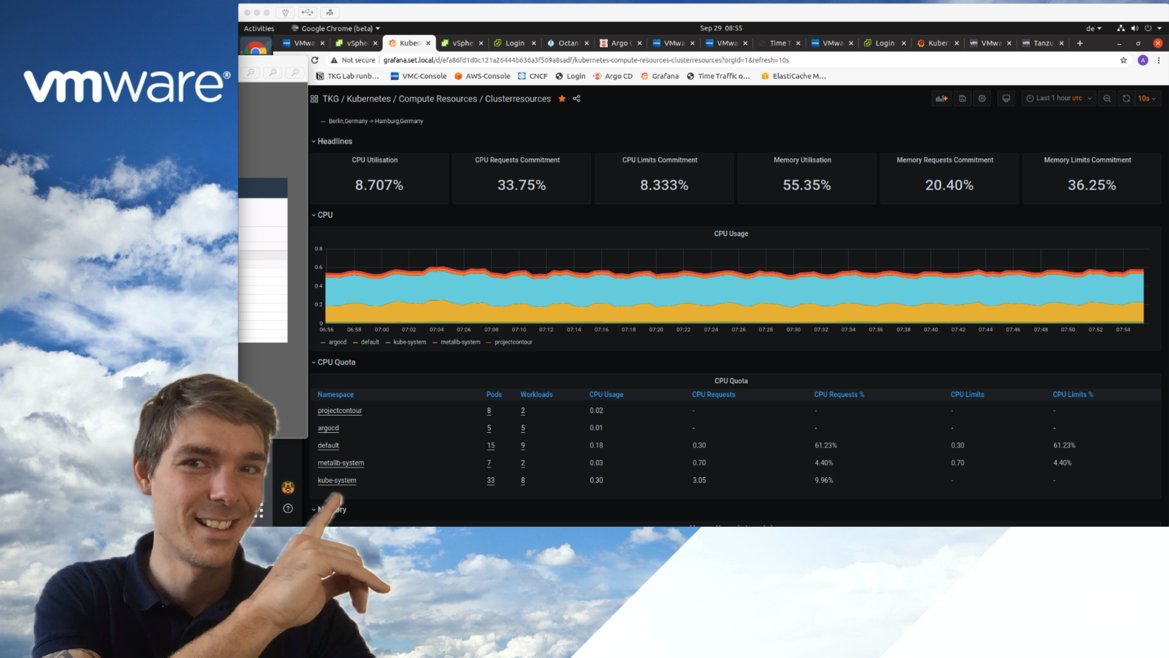Open the CNCF bookmark
1169x658 pixels.
pyautogui.click(x=532, y=76)
